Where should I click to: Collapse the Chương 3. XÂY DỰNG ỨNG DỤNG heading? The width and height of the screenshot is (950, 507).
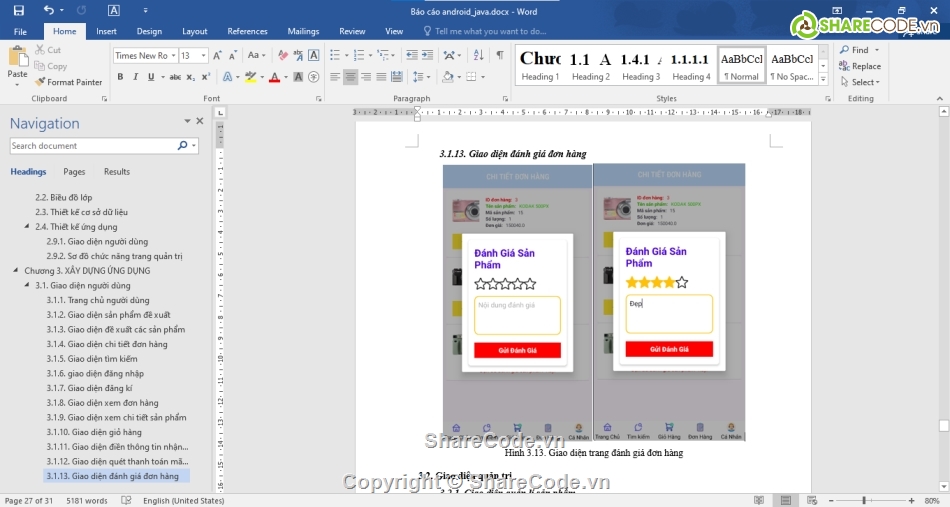coord(16,271)
